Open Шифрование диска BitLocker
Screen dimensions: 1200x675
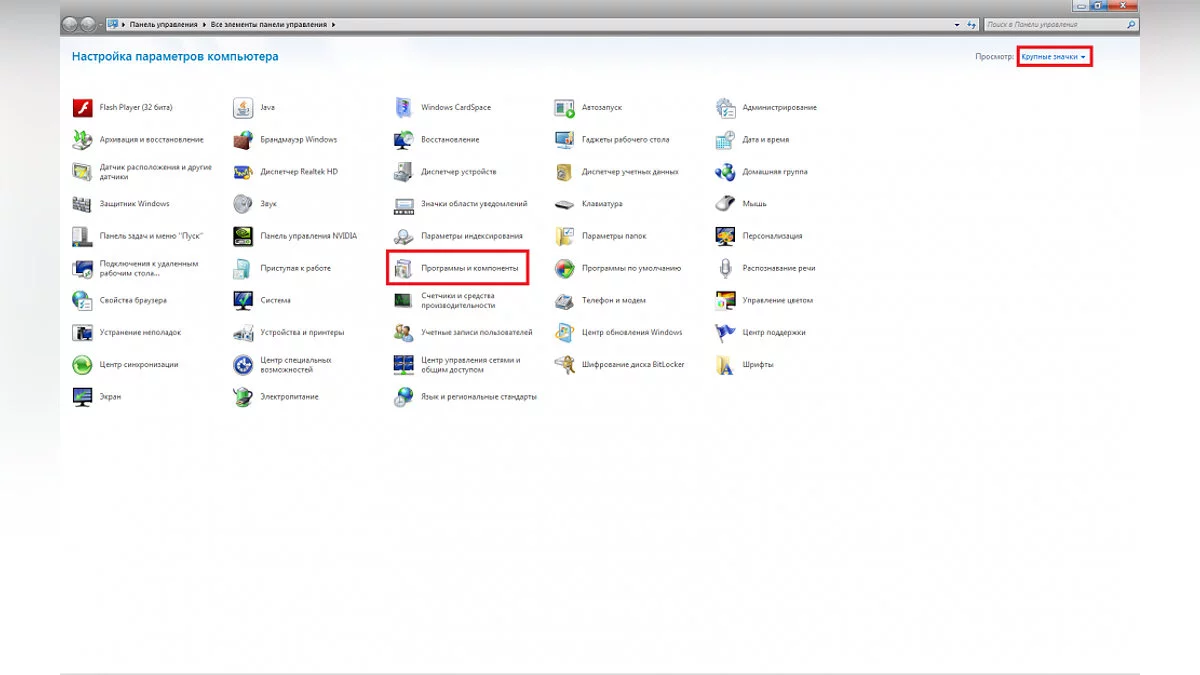pyautogui.click(x=632, y=365)
